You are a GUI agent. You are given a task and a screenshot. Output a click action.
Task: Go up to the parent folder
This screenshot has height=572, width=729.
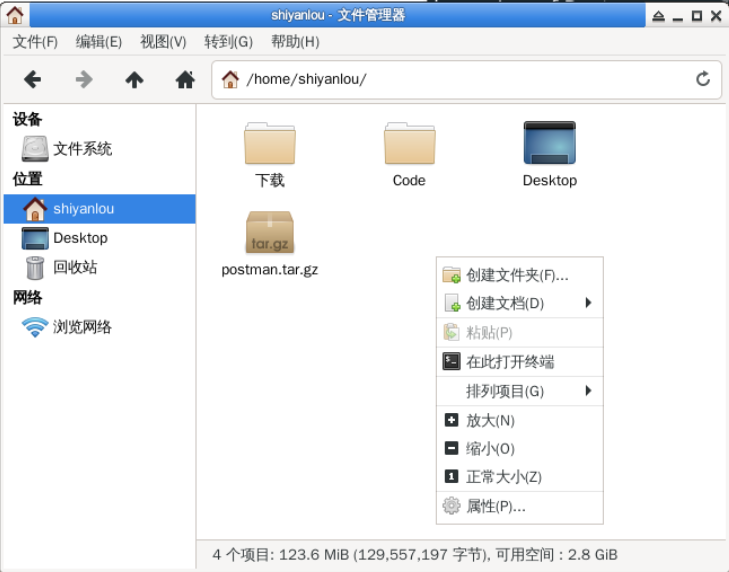click(x=134, y=80)
